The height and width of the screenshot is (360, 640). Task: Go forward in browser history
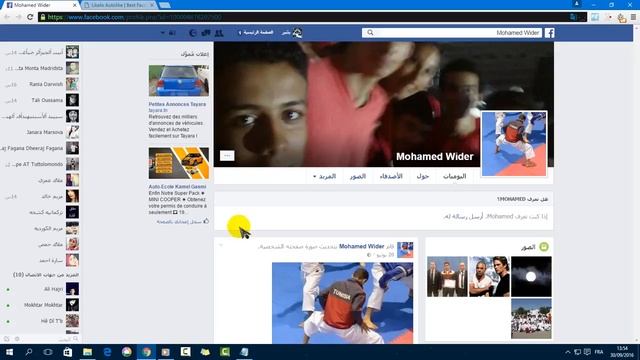(x=18, y=17)
